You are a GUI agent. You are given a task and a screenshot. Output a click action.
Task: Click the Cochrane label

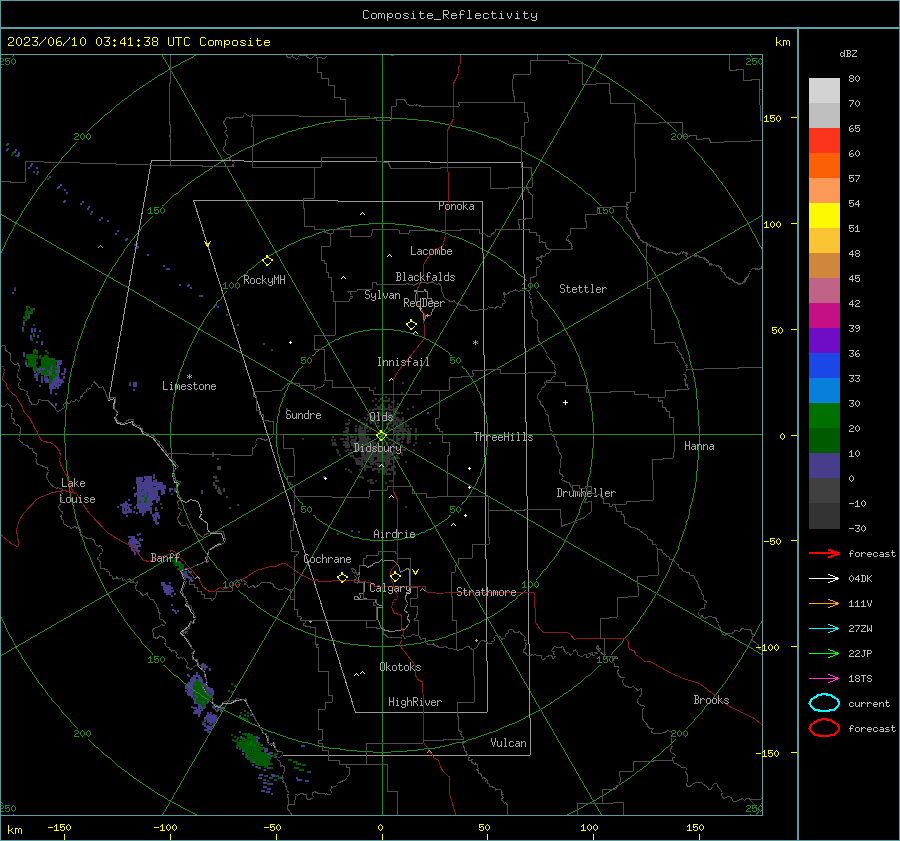tap(327, 559)
